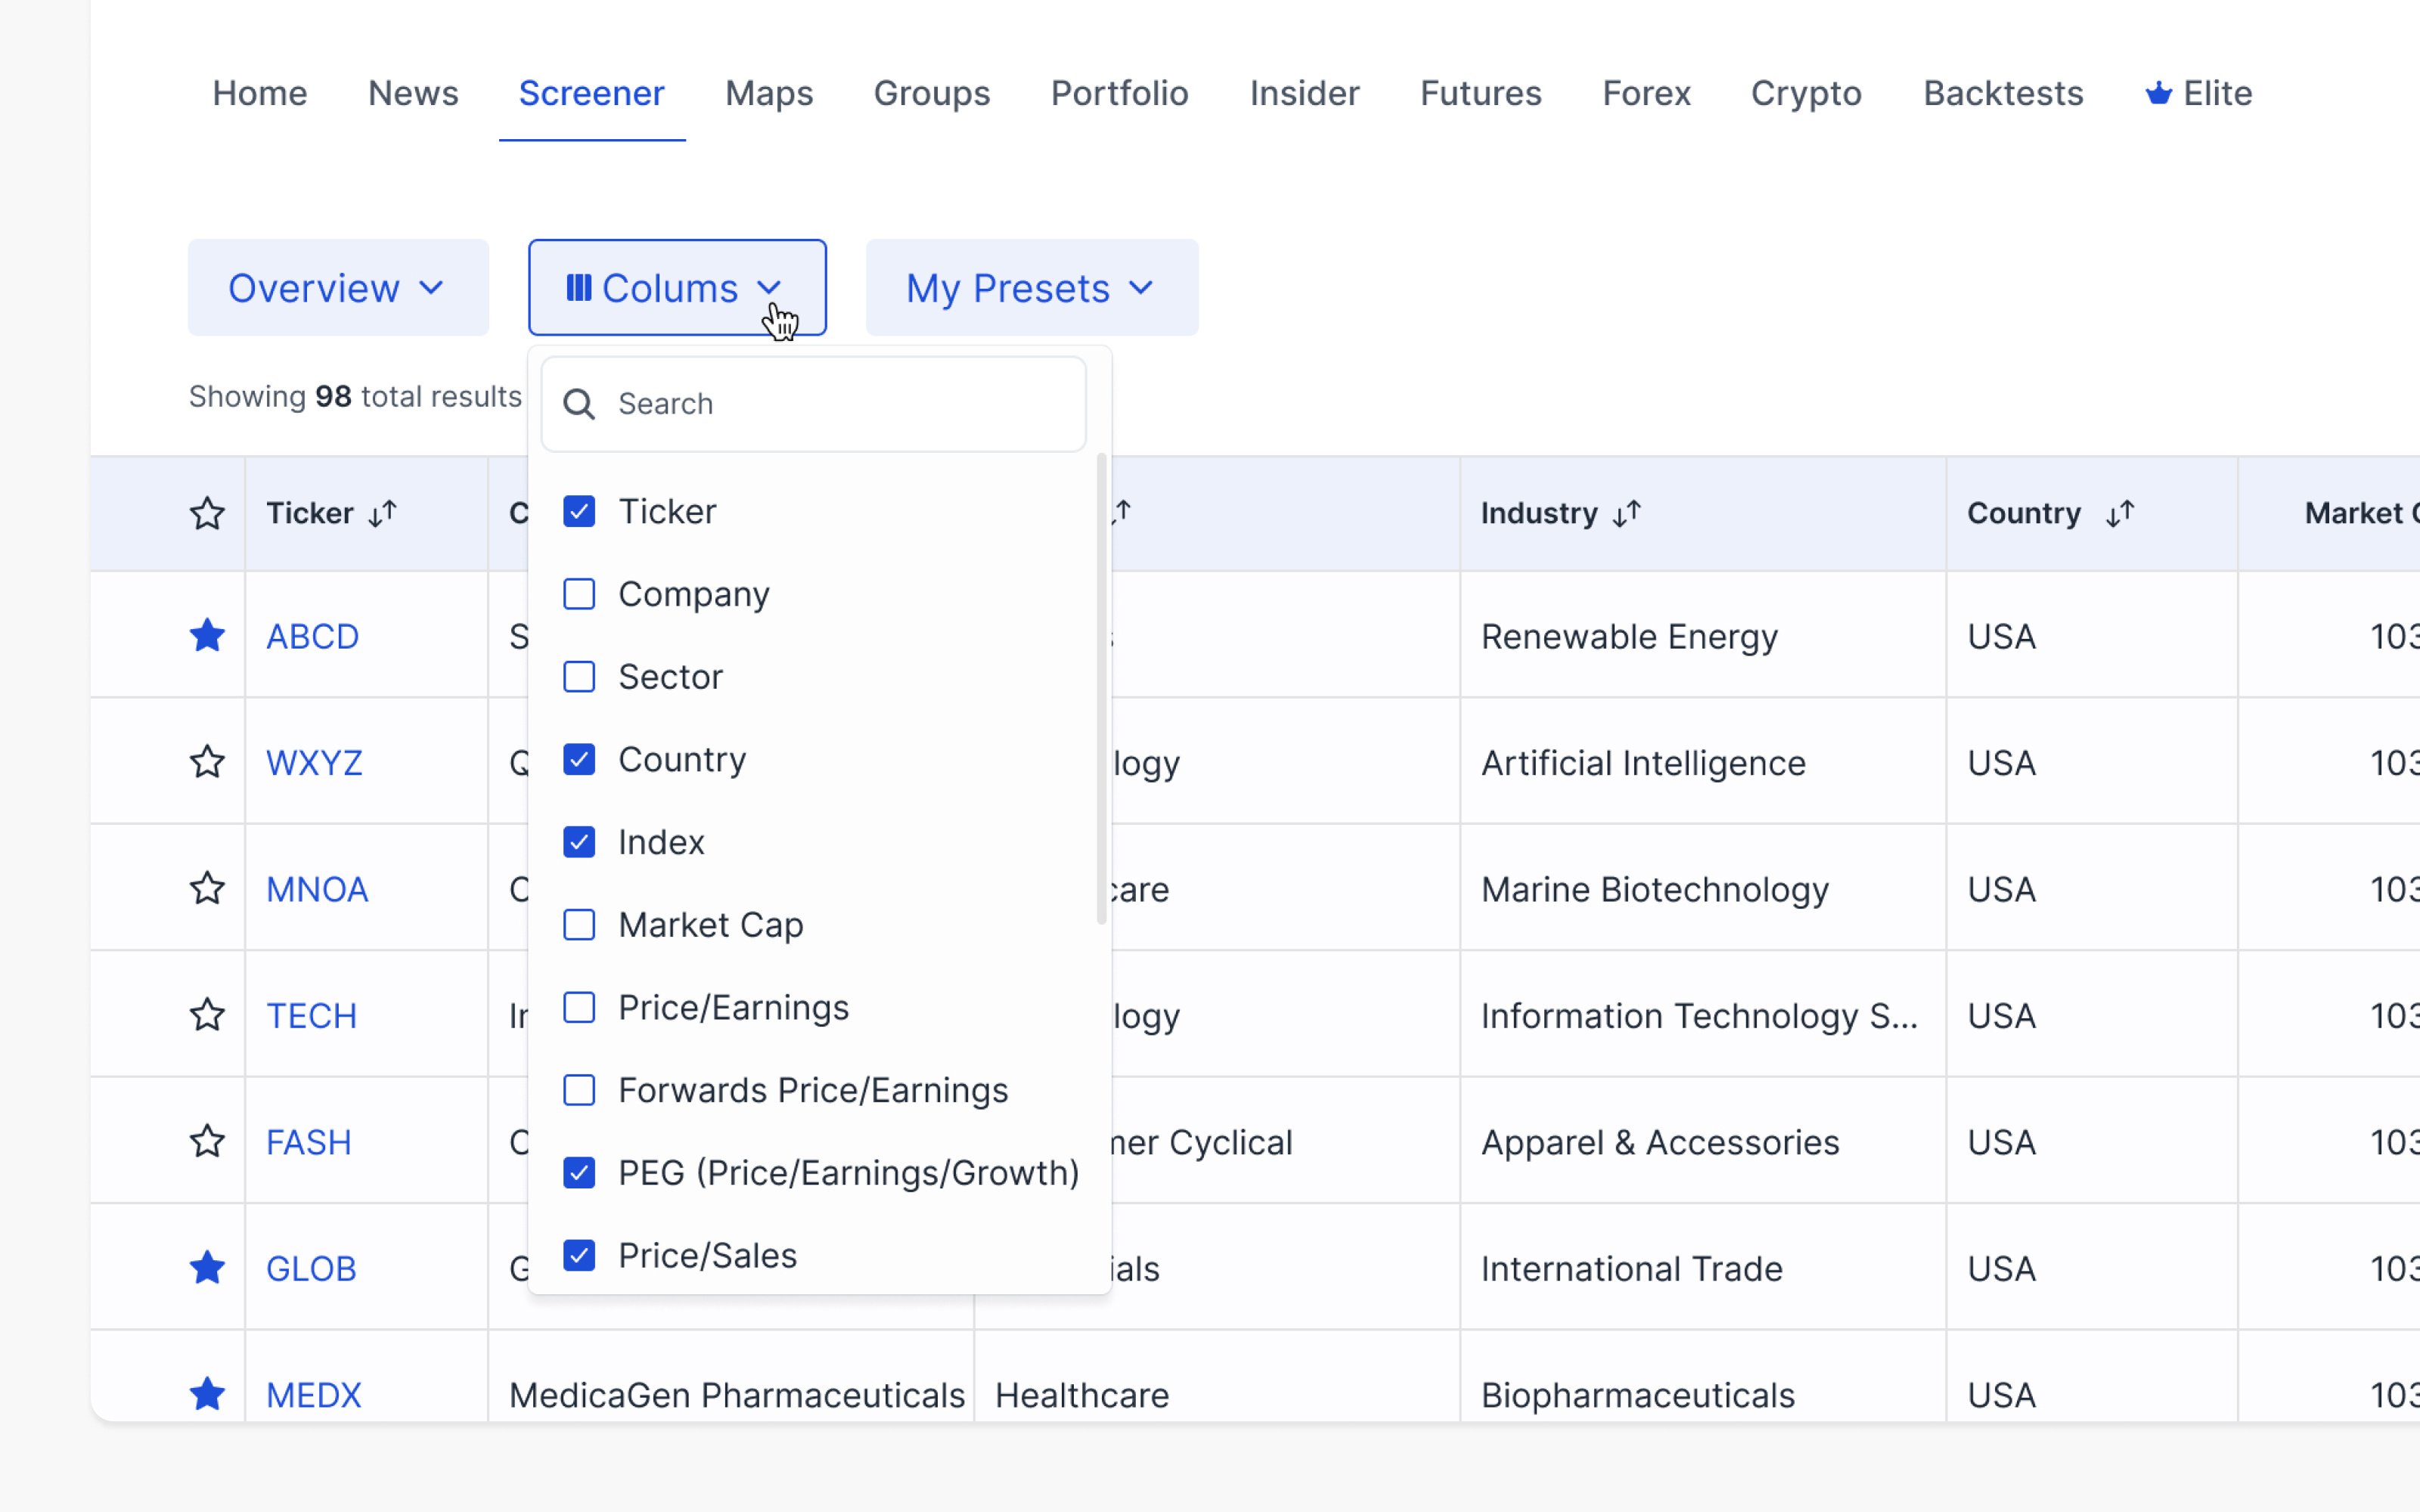Viewport: 2420px width, 1512px height.
Task: Switch to the Forex tab
Action: pyautogui.click(x=1647, y=93)
